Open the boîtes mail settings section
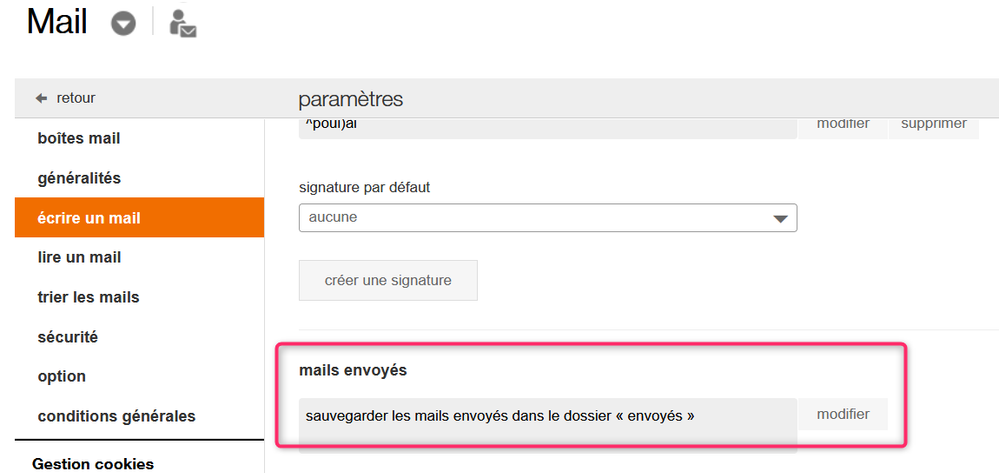This screenshot has height=473, width=999. coord(79,138)
